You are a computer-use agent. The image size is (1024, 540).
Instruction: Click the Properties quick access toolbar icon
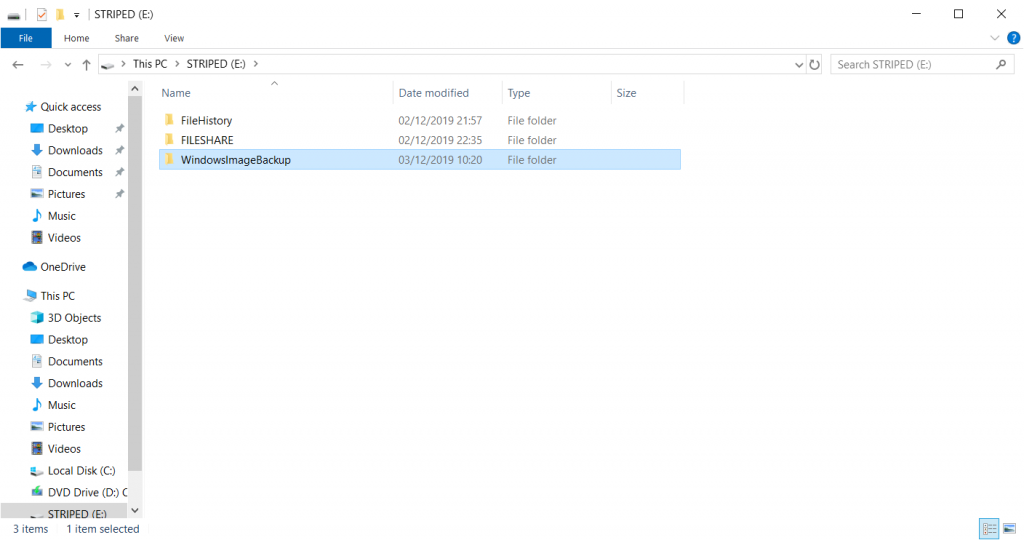tap(42, 14)
